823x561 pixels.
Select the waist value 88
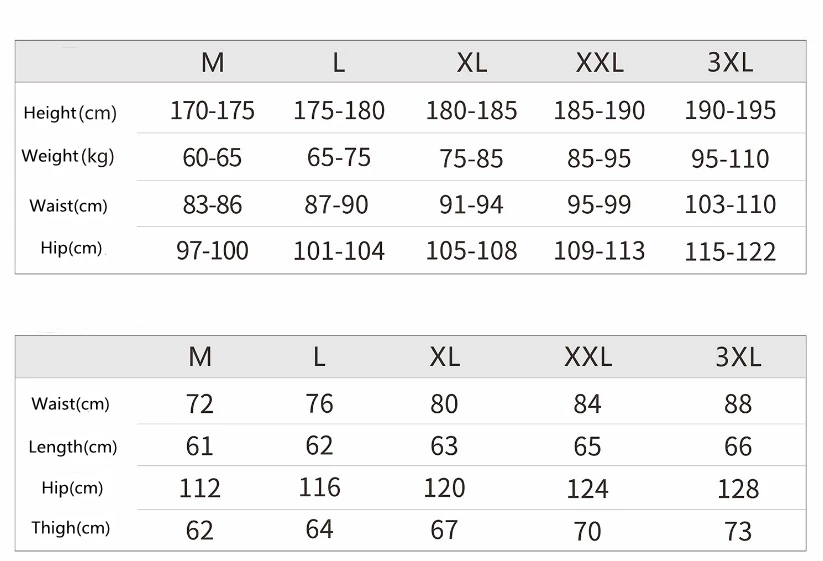click(x=738, y=404)
